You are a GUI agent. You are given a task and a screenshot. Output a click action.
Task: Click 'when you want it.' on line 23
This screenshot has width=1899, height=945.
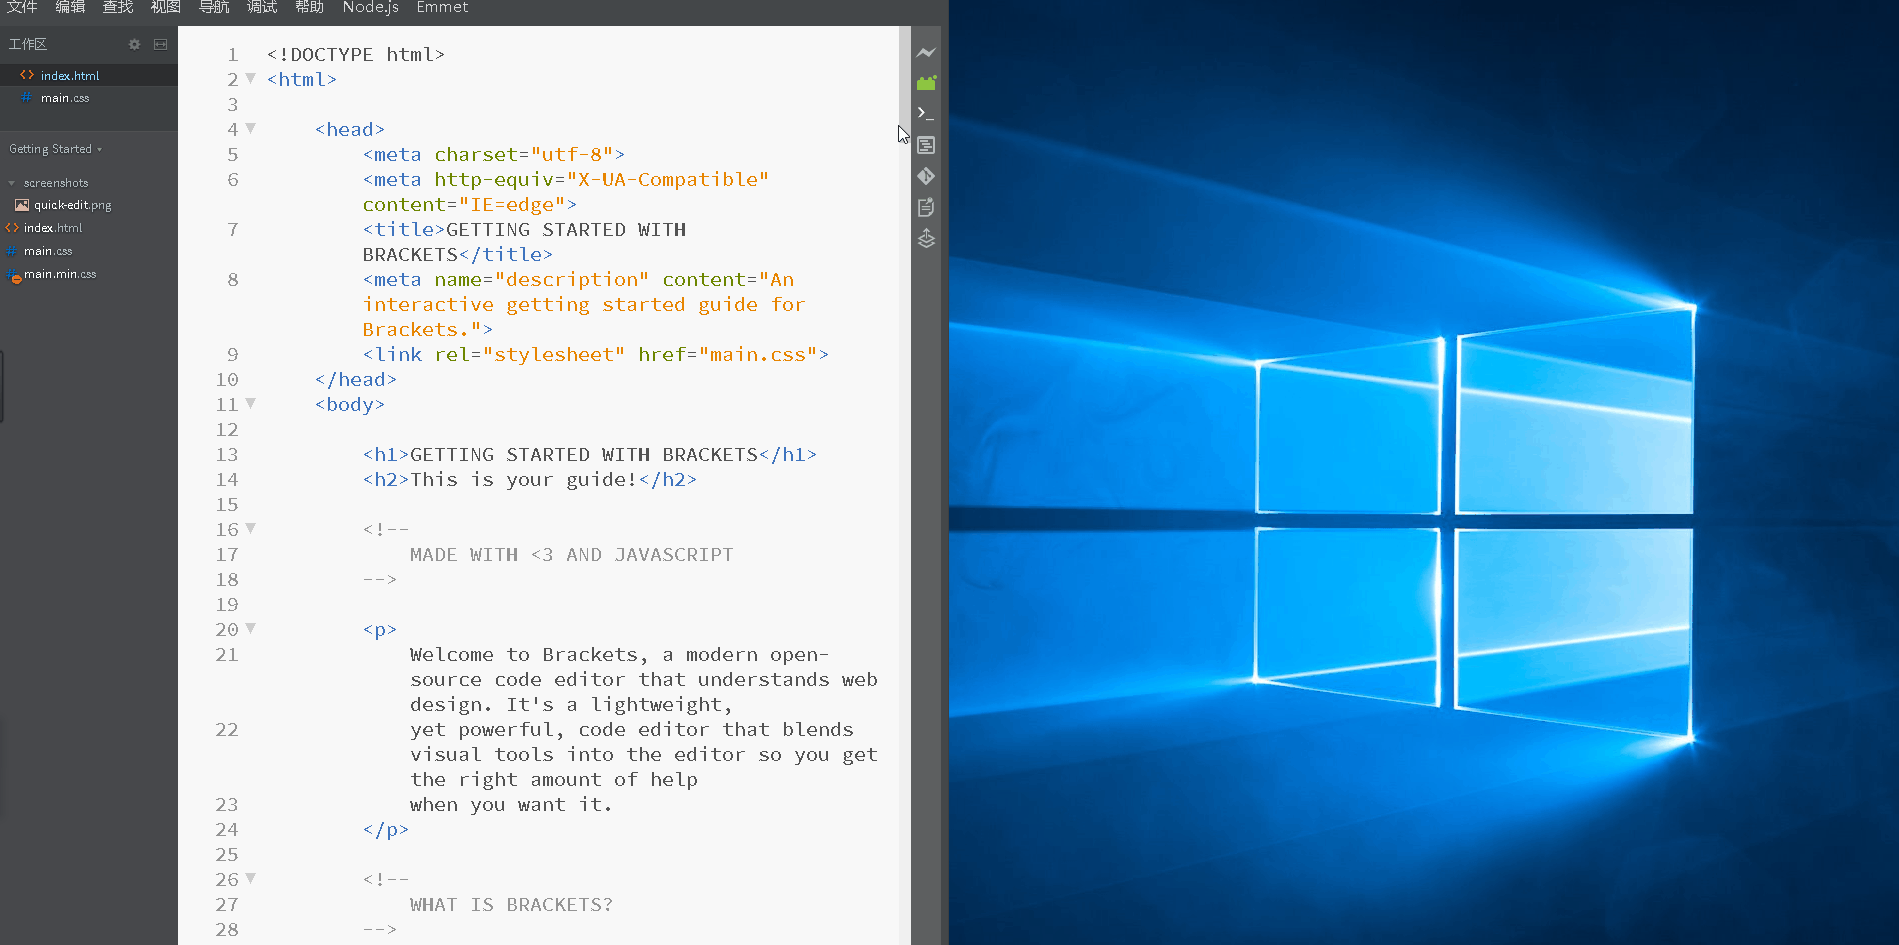point(511,804)
